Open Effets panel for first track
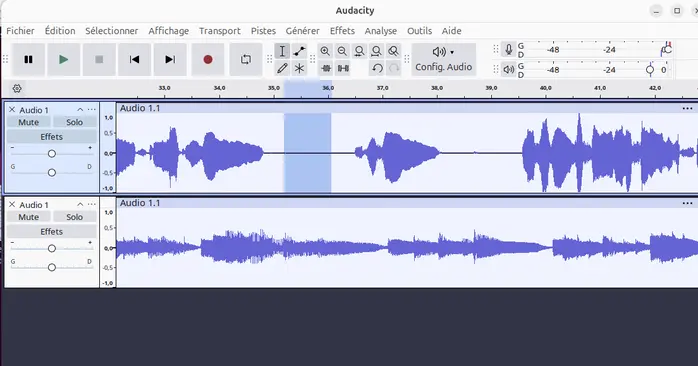The image size is (698, 366). (51, 137)
